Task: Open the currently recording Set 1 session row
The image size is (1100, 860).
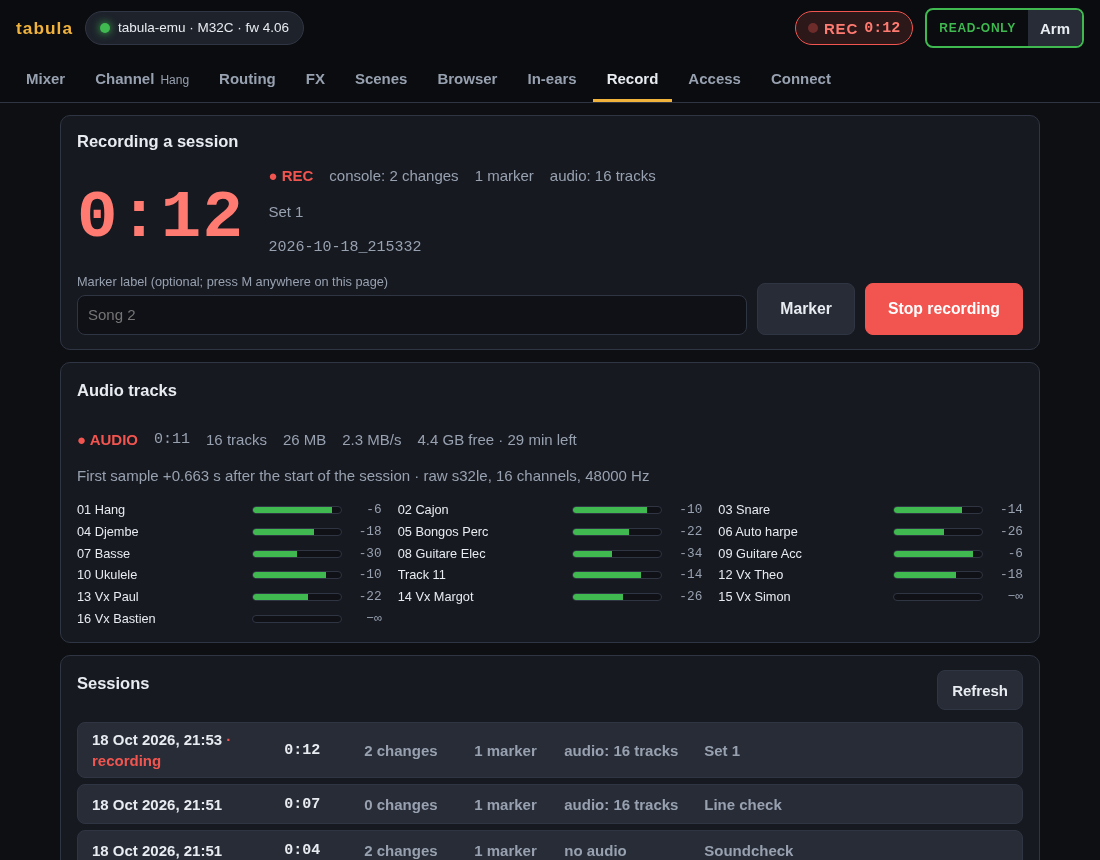Action: (x=550, y=750)
